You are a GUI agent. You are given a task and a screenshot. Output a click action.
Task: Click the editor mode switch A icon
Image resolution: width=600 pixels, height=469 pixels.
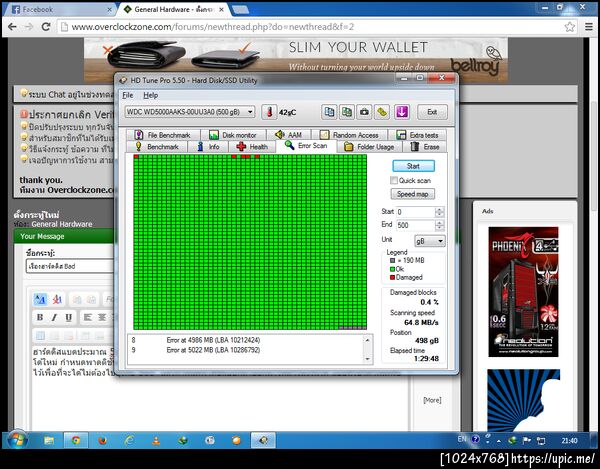[x=40, y=299]
